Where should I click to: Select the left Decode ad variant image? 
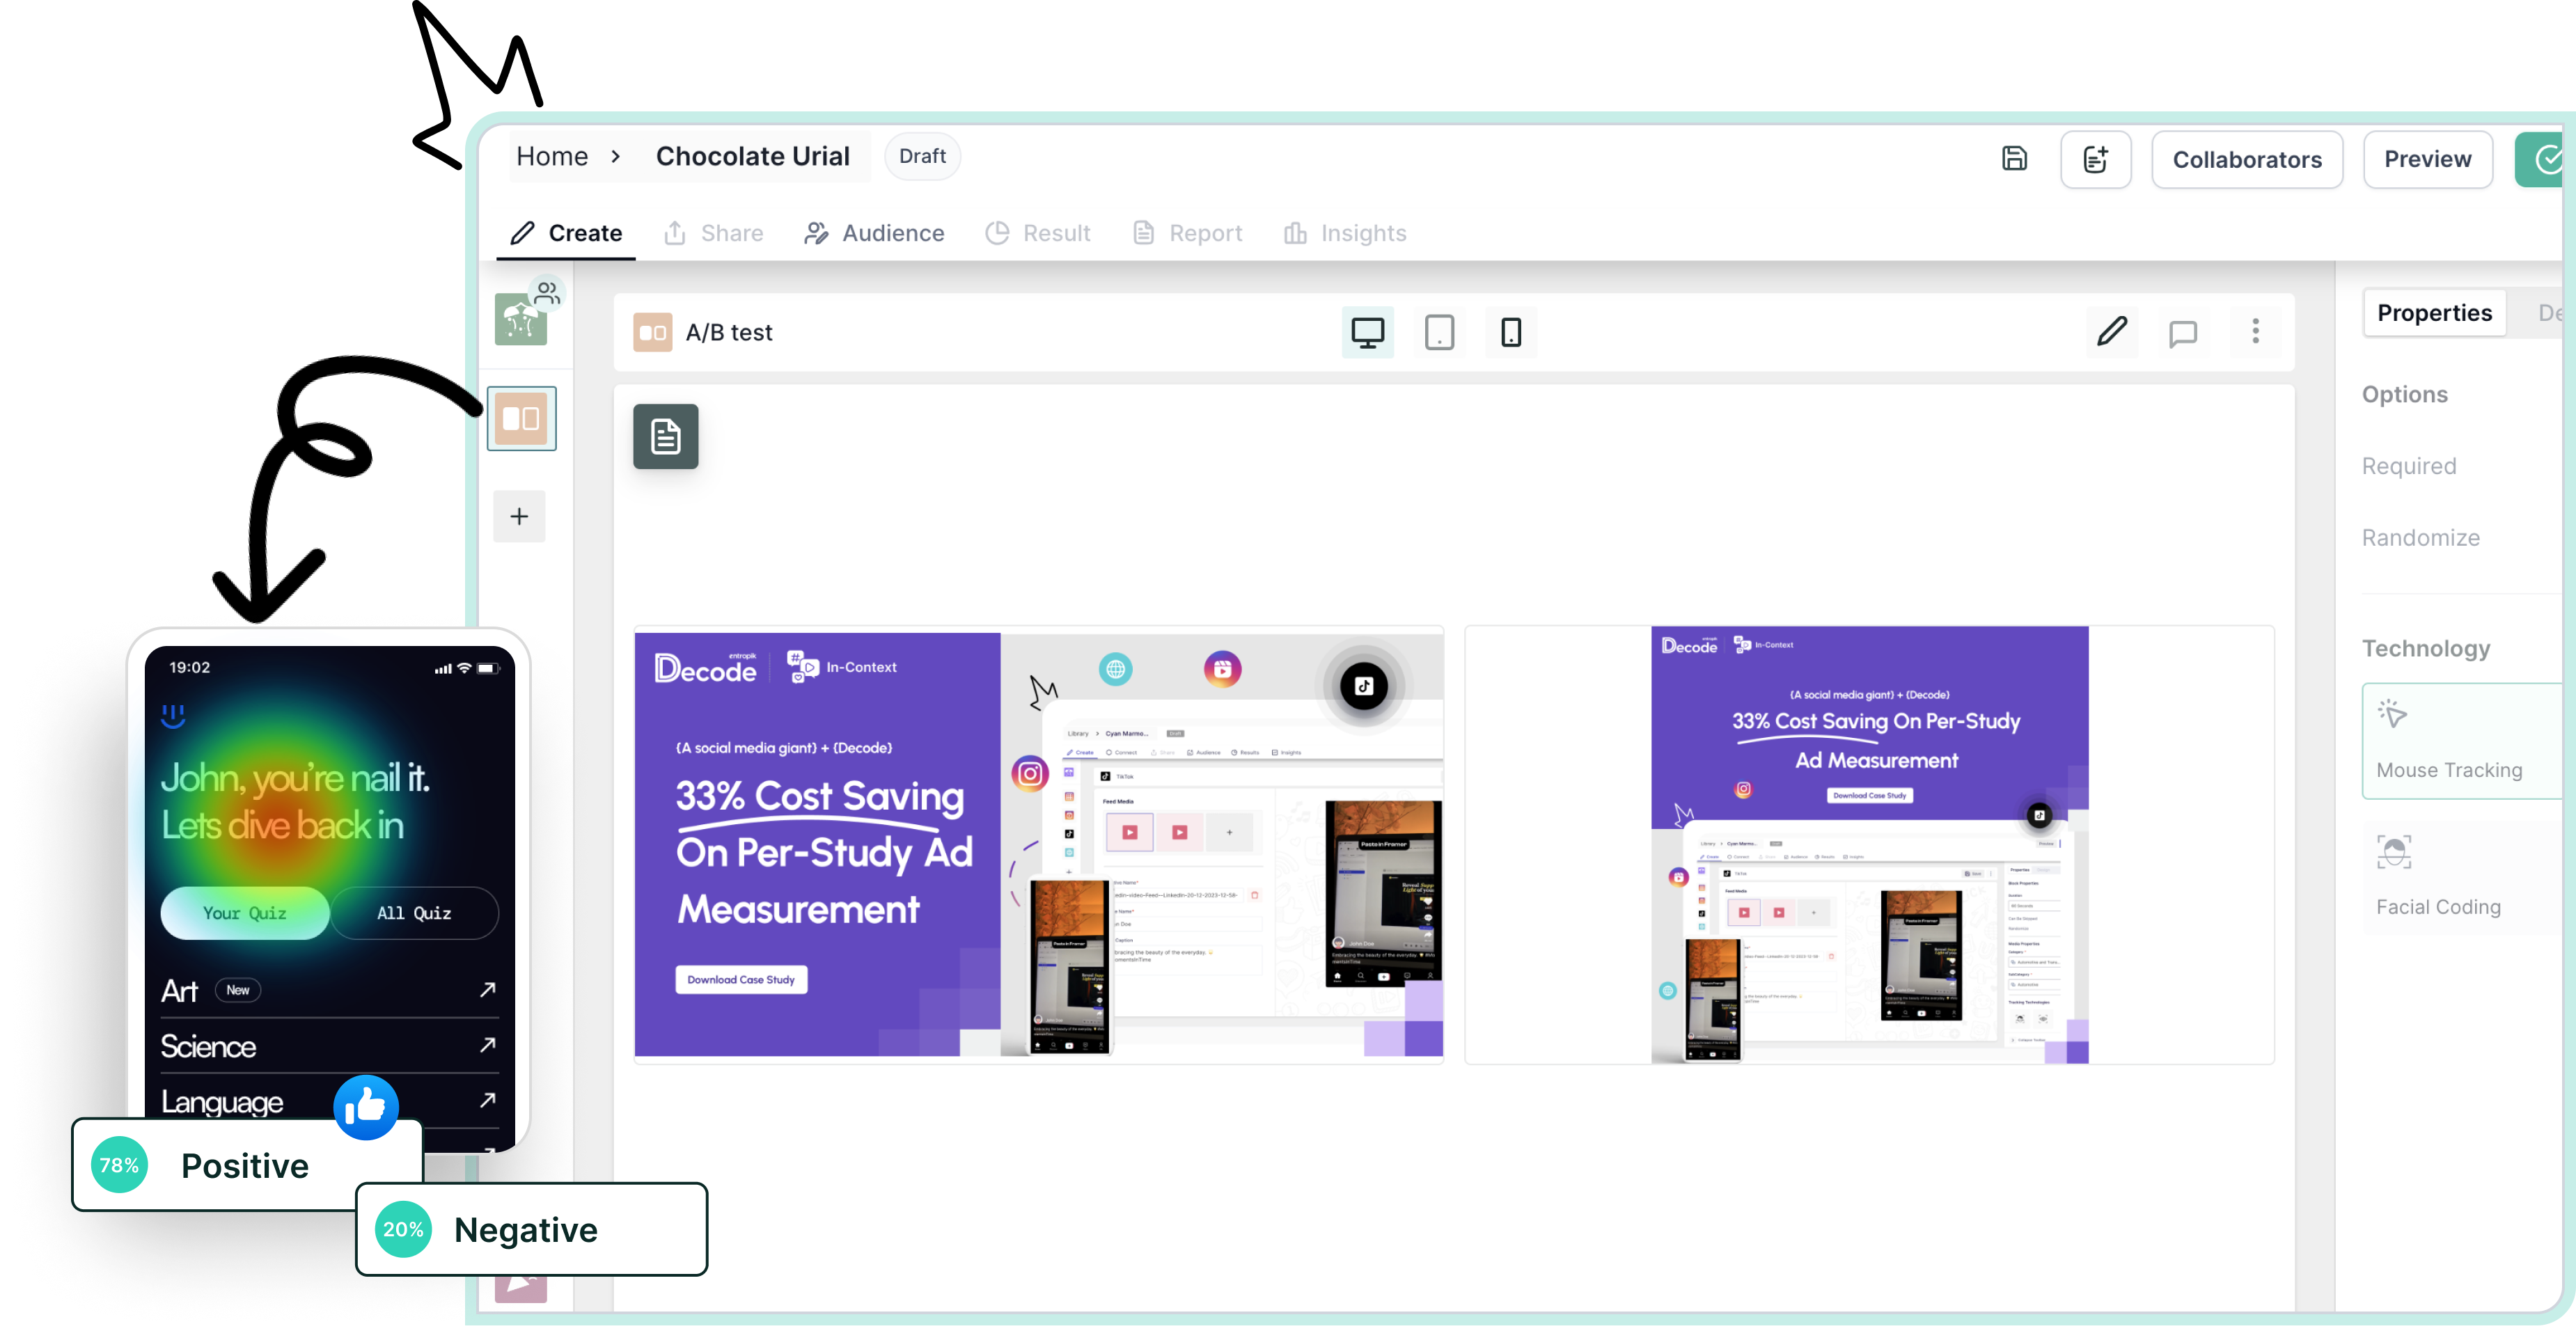(1038, 844)
